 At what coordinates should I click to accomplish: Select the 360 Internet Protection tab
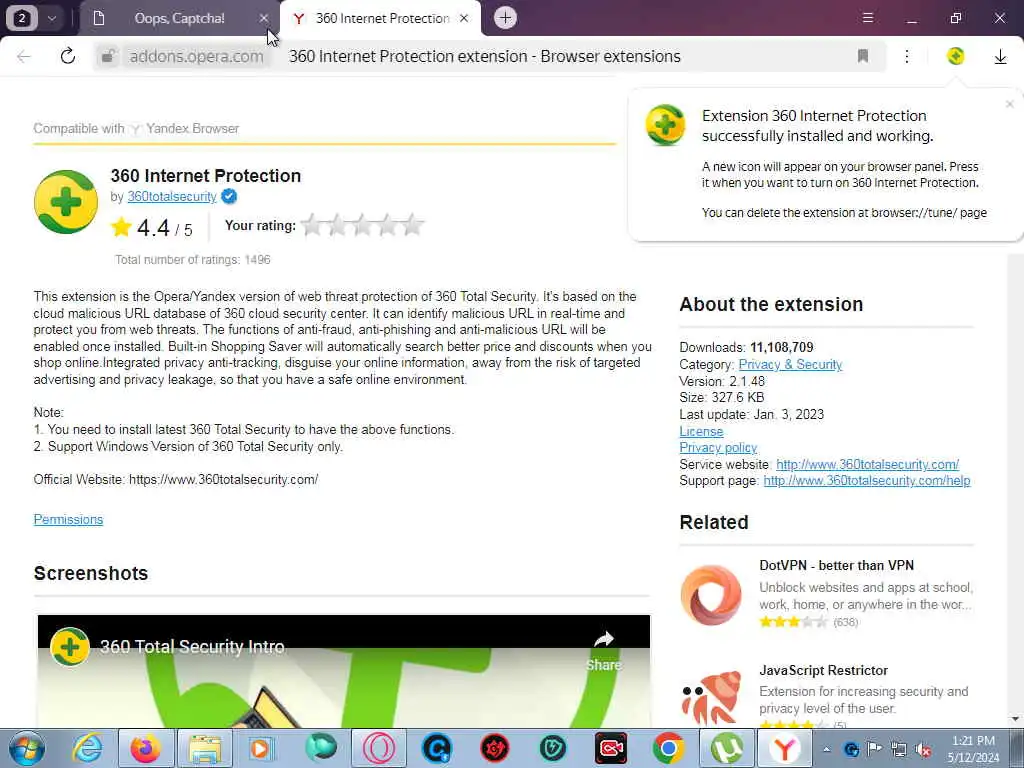(381, 18)
